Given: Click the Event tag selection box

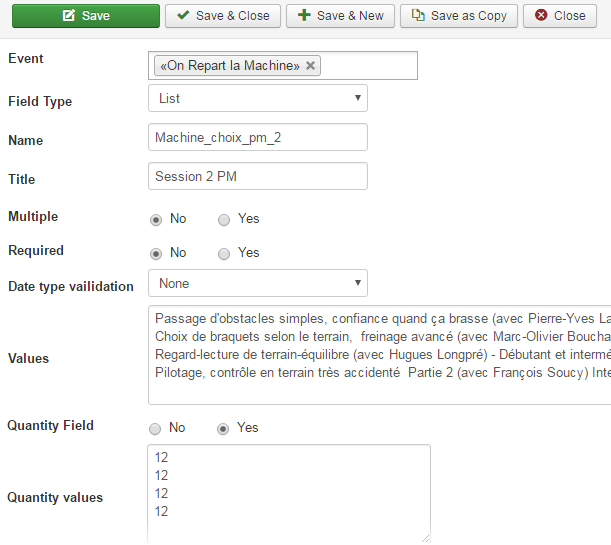Looking at the screenshot, I should click(370, 66).
